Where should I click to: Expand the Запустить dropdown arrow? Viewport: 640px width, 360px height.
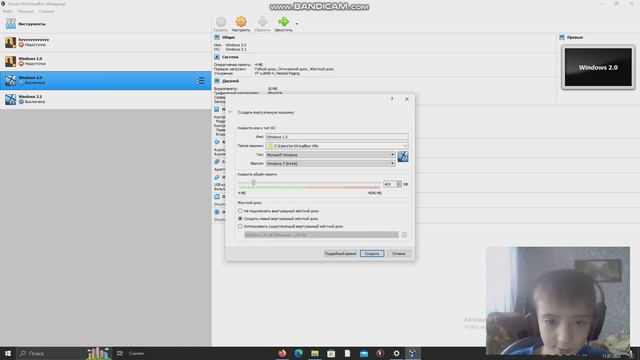pyautogui.click(x=297, y=24)
